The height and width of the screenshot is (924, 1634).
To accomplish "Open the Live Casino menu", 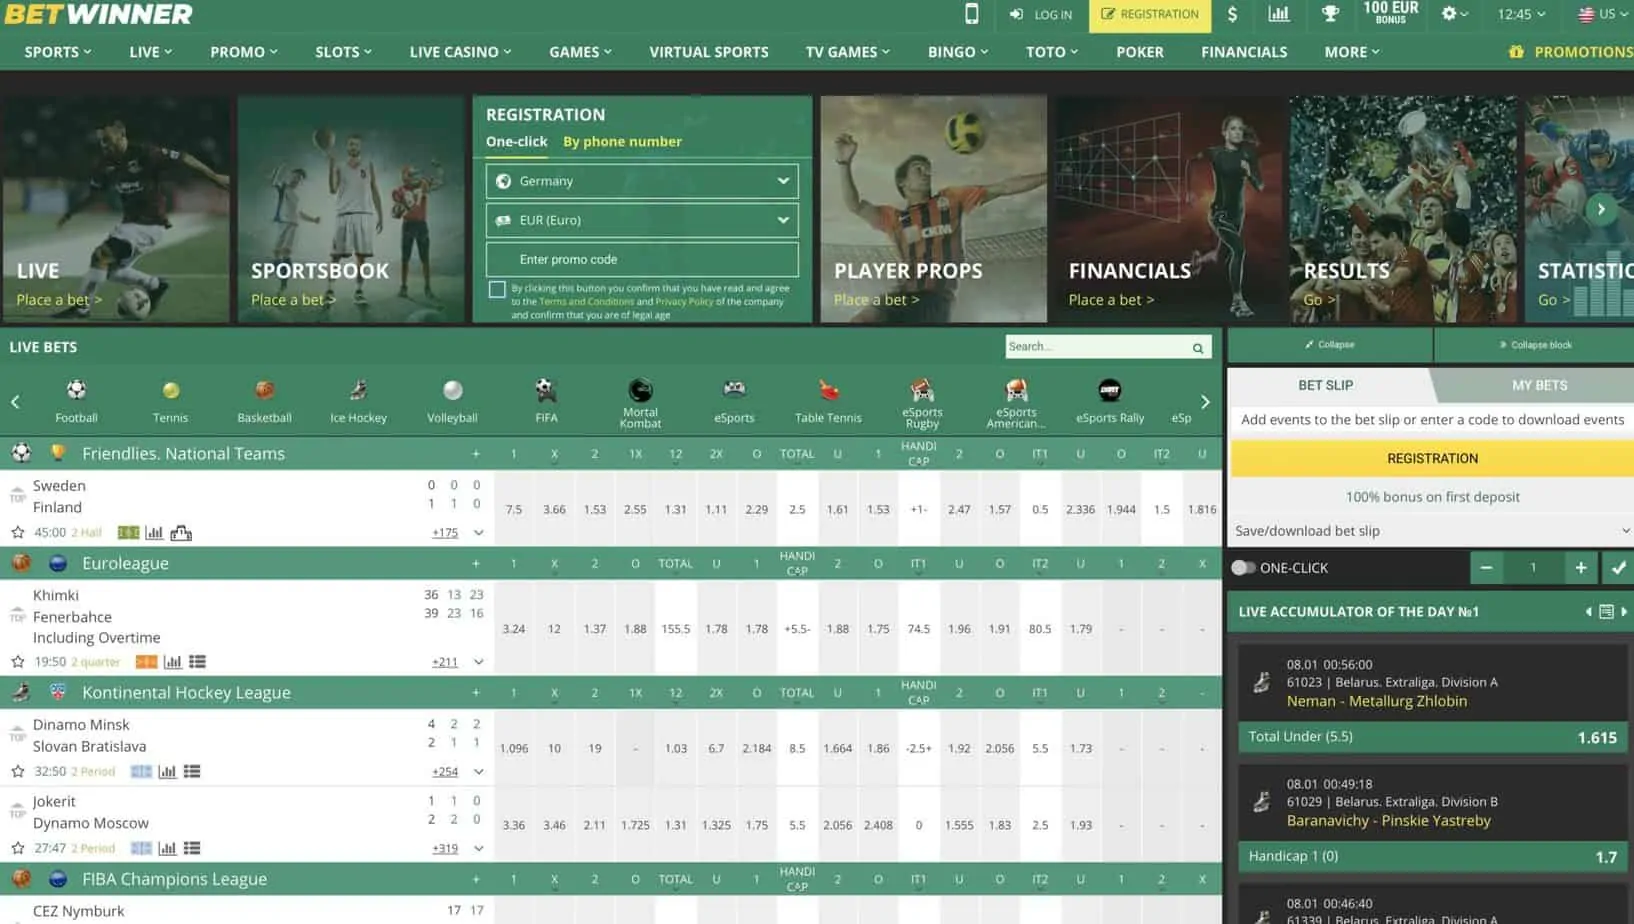I will pos(460,52).
